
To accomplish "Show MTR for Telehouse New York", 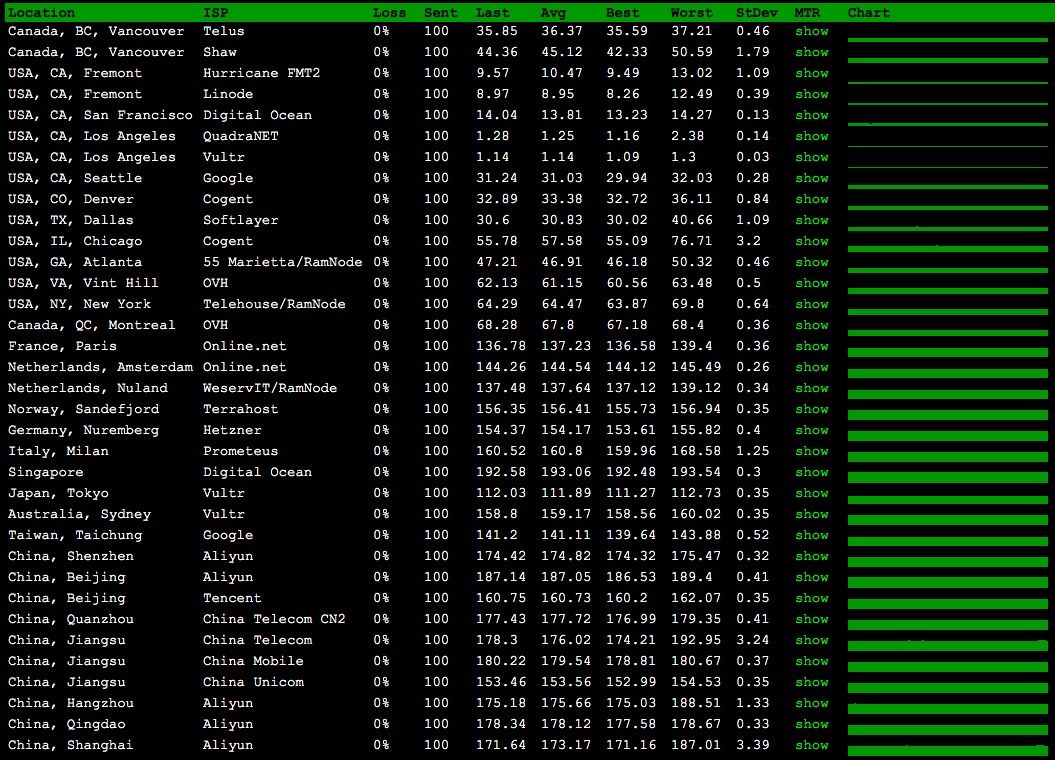I will [811, 304].
